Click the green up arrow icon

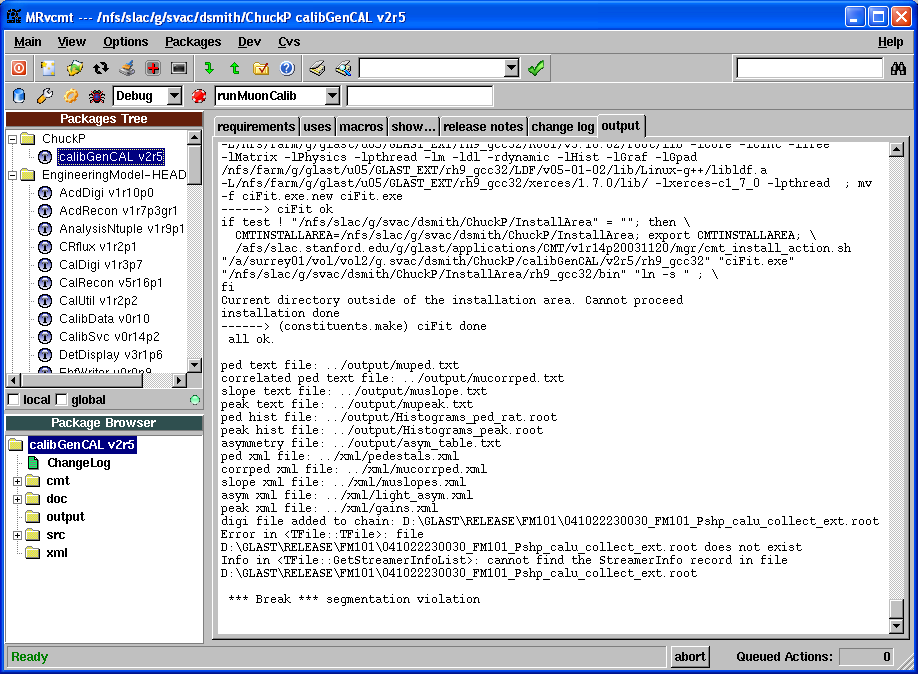pyautogui.click(x=235, y=69)
